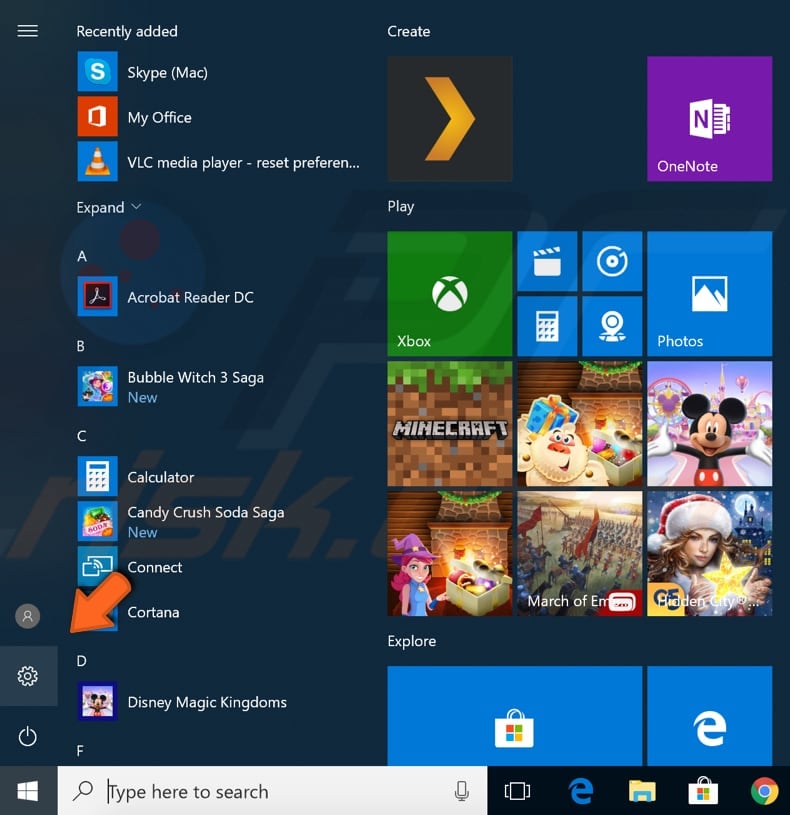Click the letter F section header

coord(81,751)
